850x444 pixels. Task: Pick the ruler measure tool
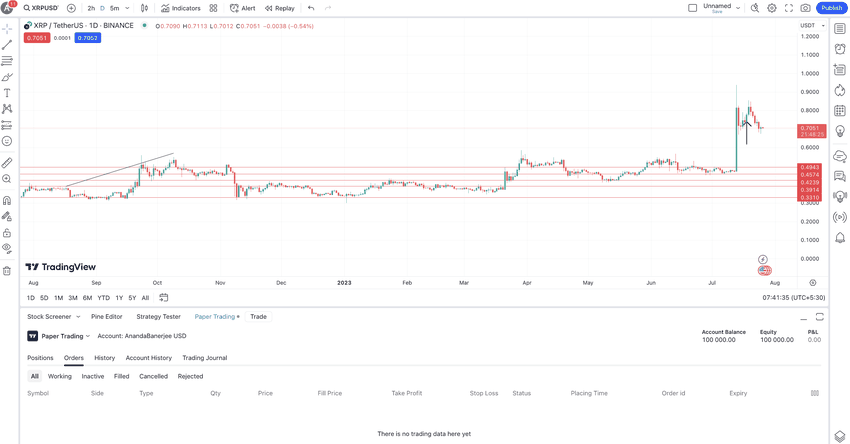(7, 163)
